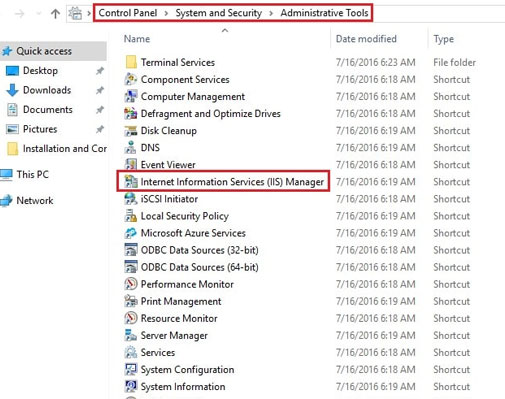Unpin Pictures using its pin icon
The width and height of the screenshot is (505, 399).
[x=100, y=129]
